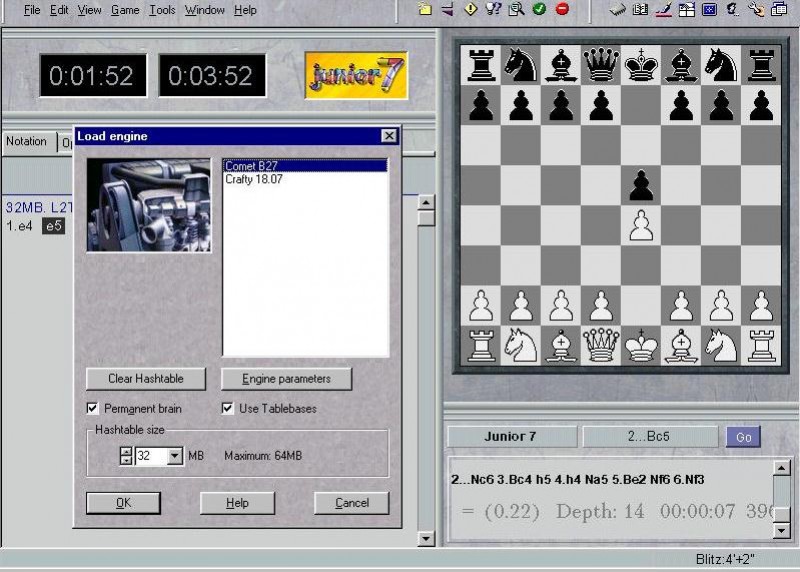800x572 pixels.
Task: Select the white knight on g1
Action: coord(721,345)
